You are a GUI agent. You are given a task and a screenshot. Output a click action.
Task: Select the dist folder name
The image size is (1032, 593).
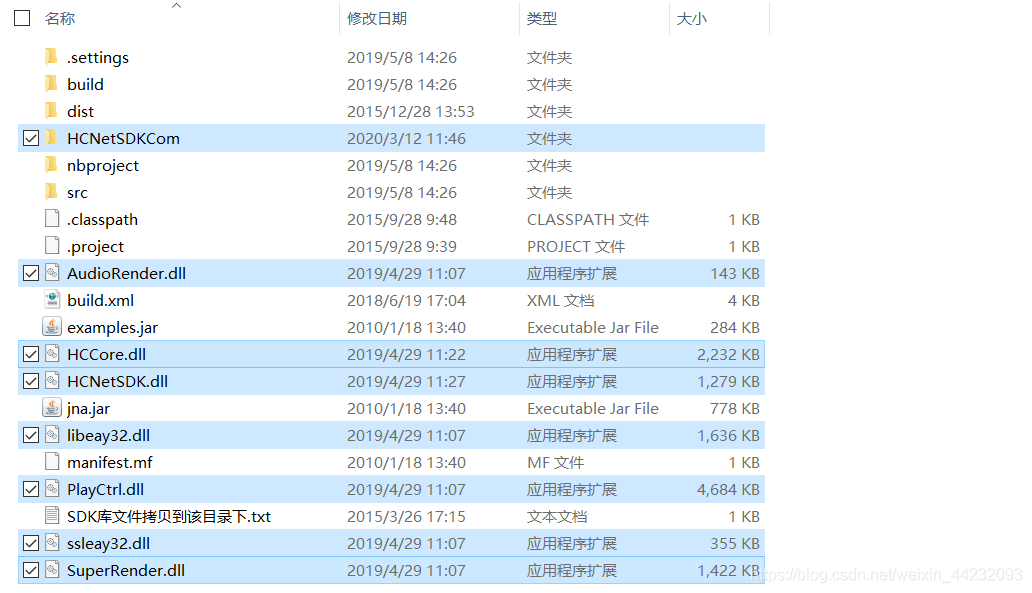[x=80, y=111]
